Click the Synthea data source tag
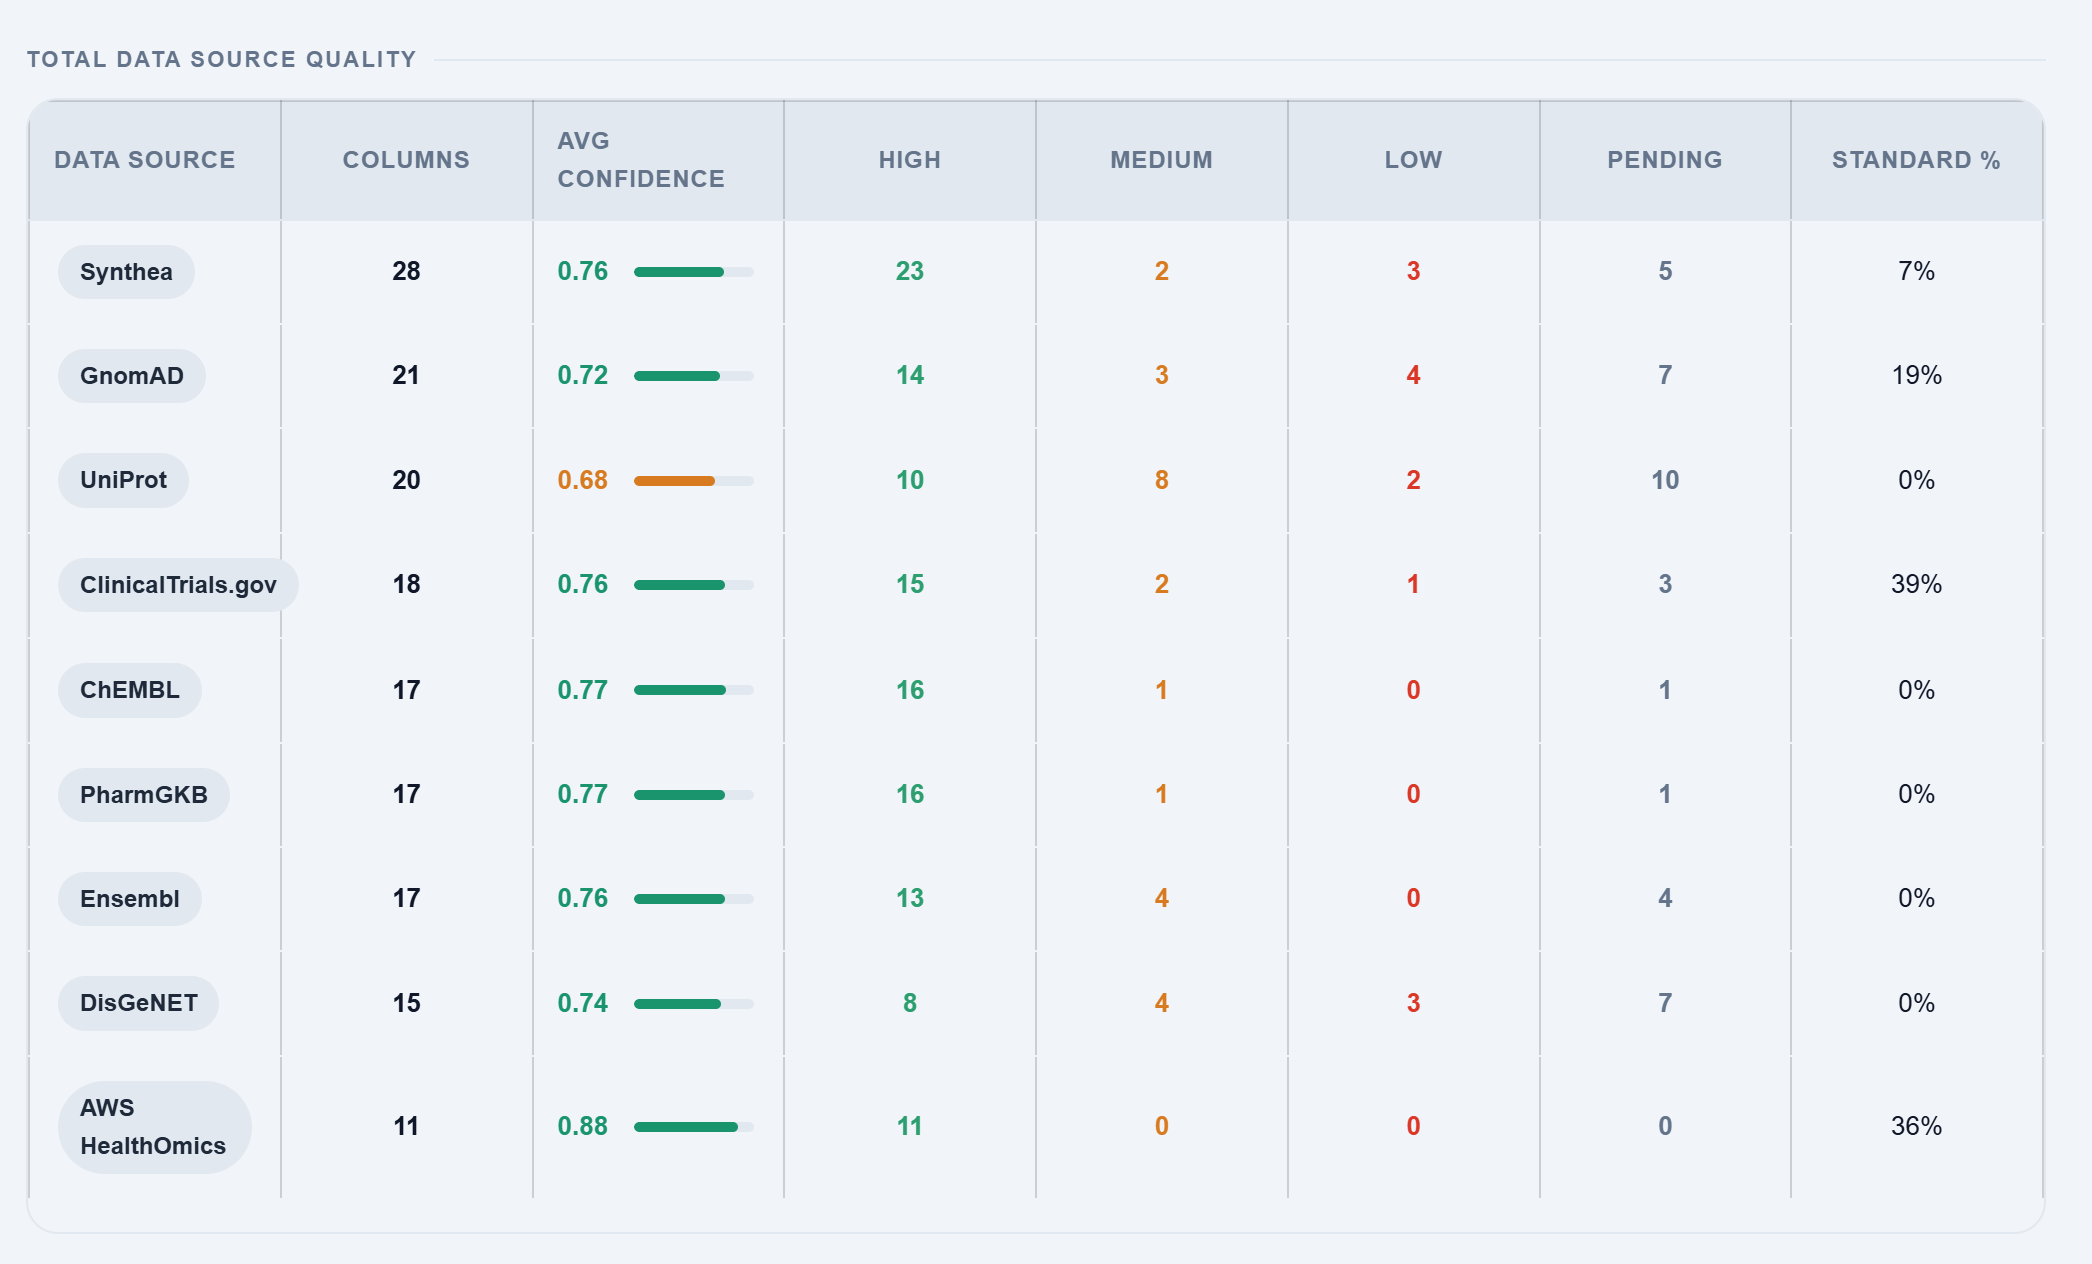Image resolution: width=2092 pixels, height=1264 pixels. coord(126,272)
